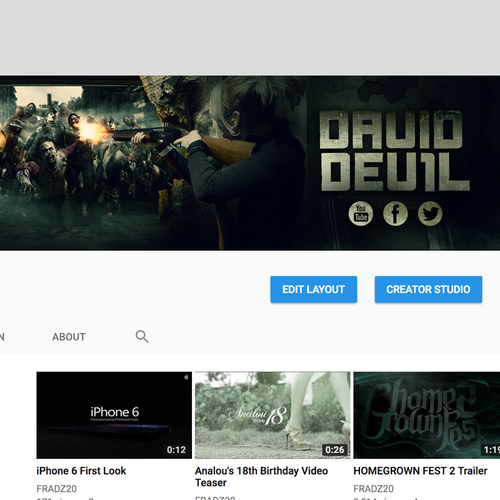Click the HOMEGROWN FEST 2 Trailer title

(x=420, y=471)
